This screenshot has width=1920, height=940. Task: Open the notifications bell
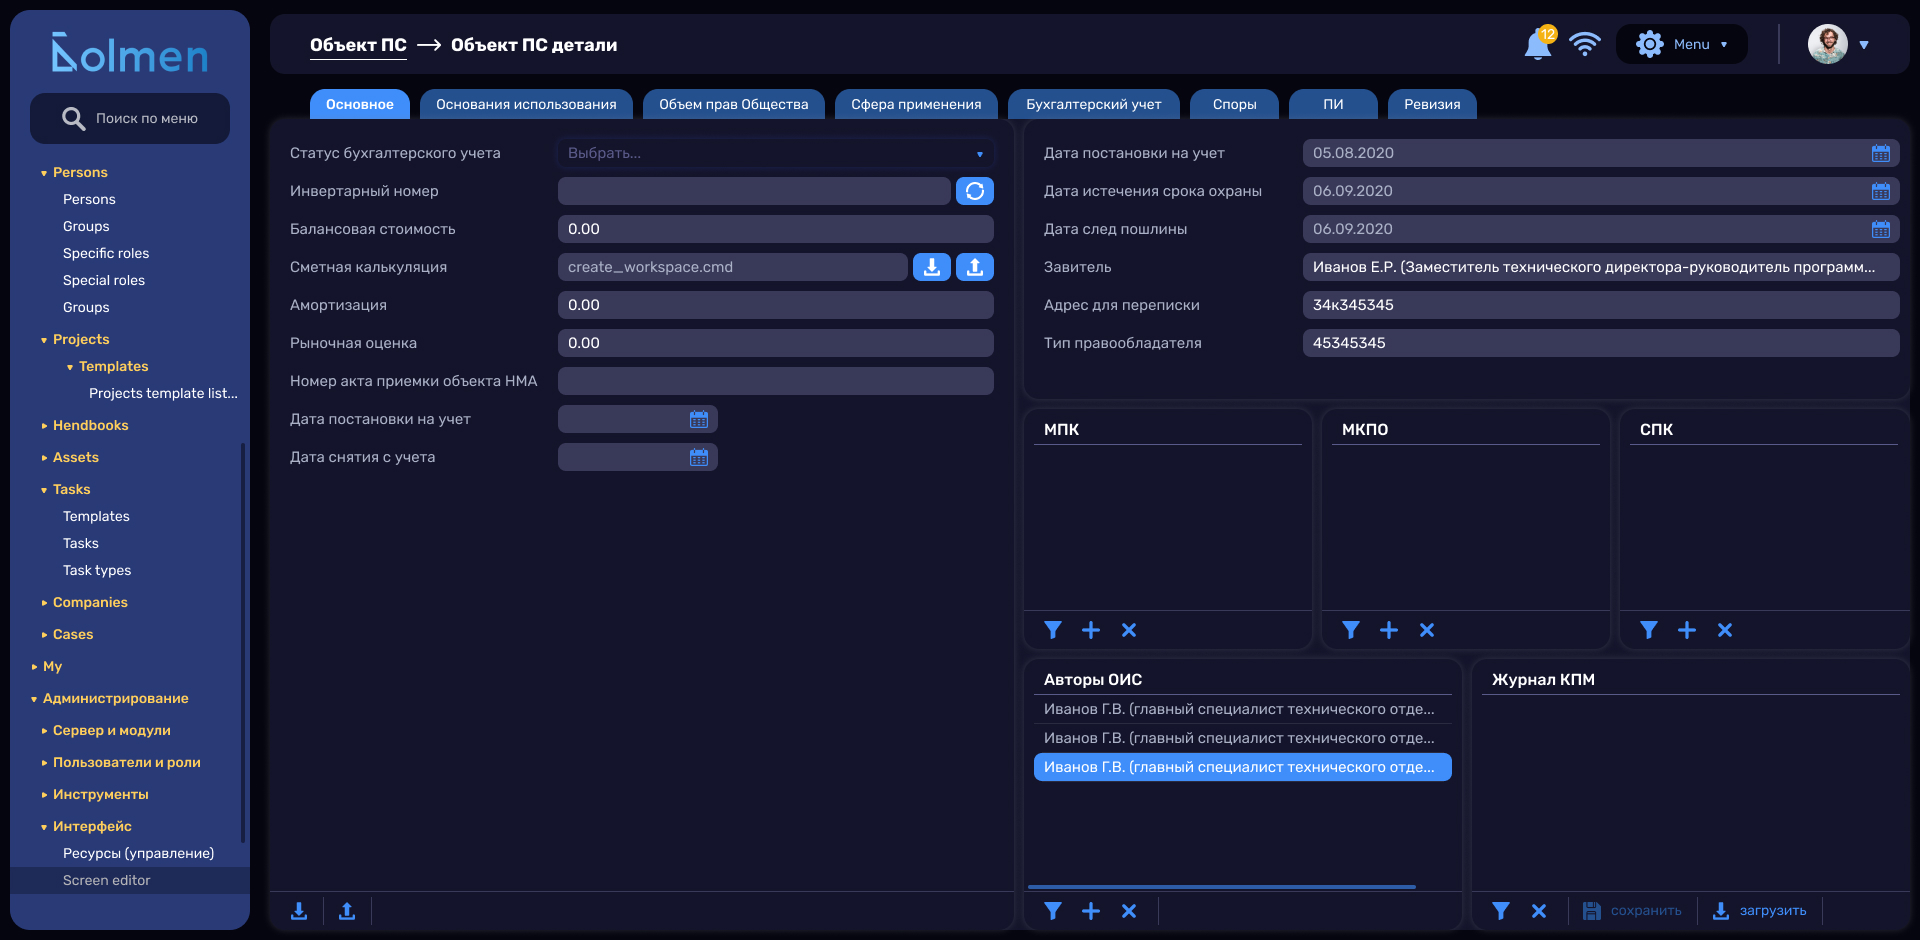[x=1537, y=45]
